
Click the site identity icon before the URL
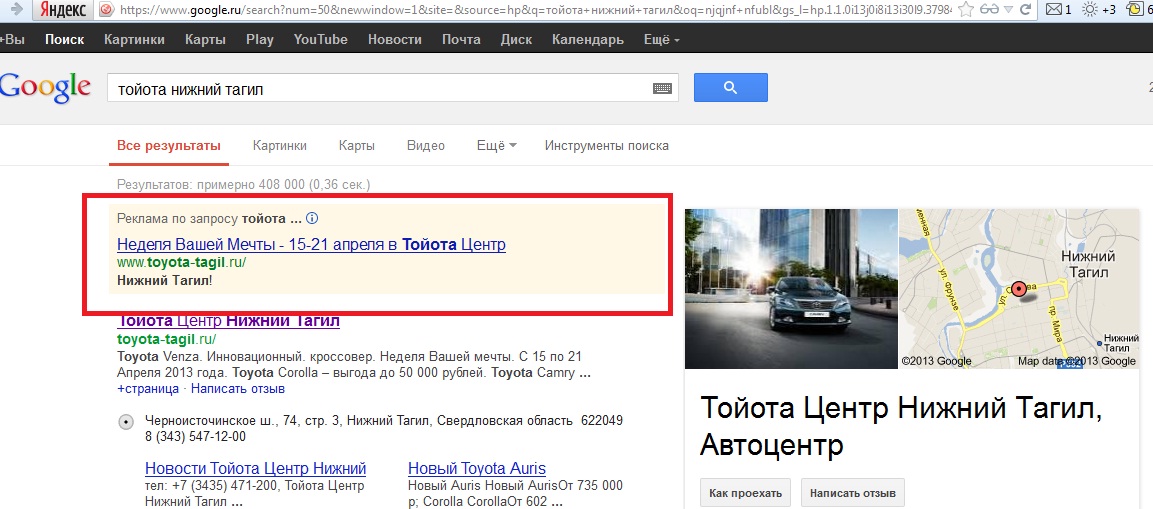[107, 10]
